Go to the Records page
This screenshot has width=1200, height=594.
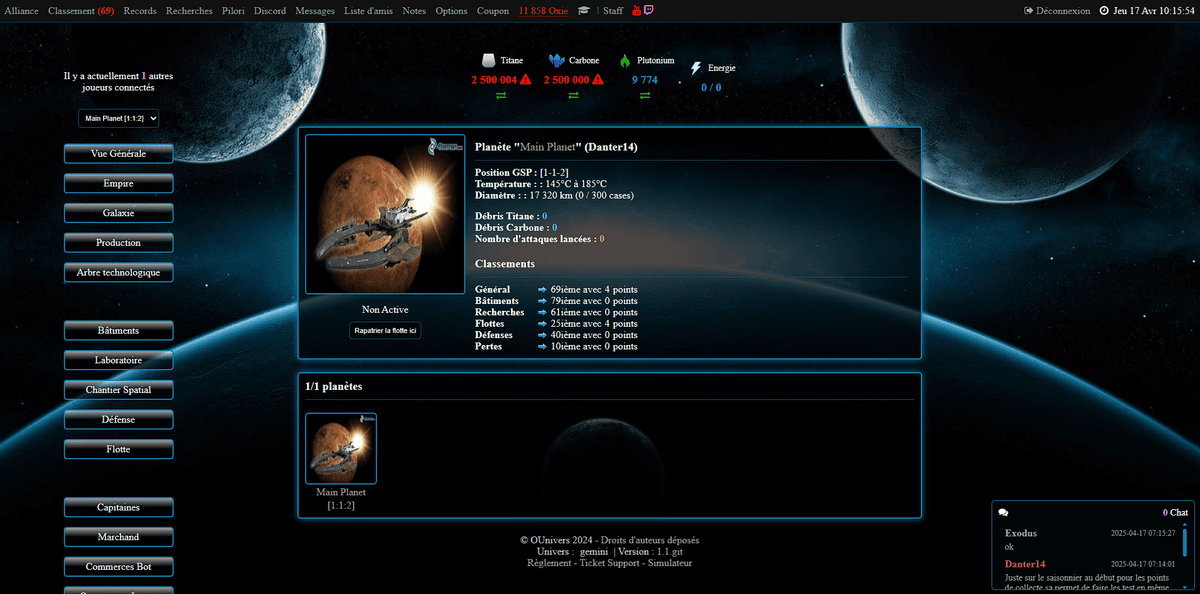140,10
